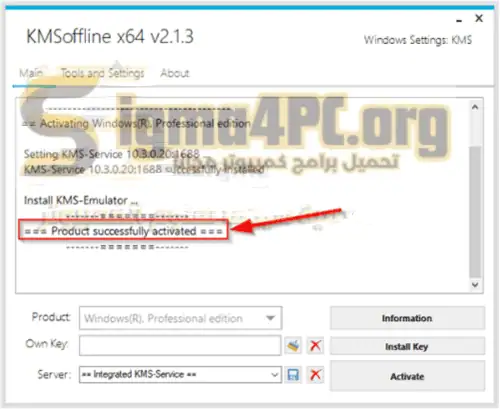The width and height of the screenshot is (500, 409).
Task: Click the Install Key button
Action: (407, 346)
